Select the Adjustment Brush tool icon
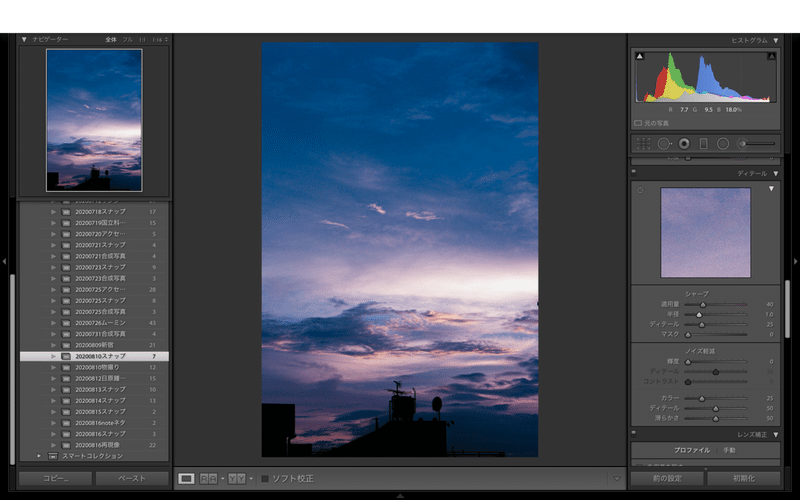800x500 pixels. point(742,144)
